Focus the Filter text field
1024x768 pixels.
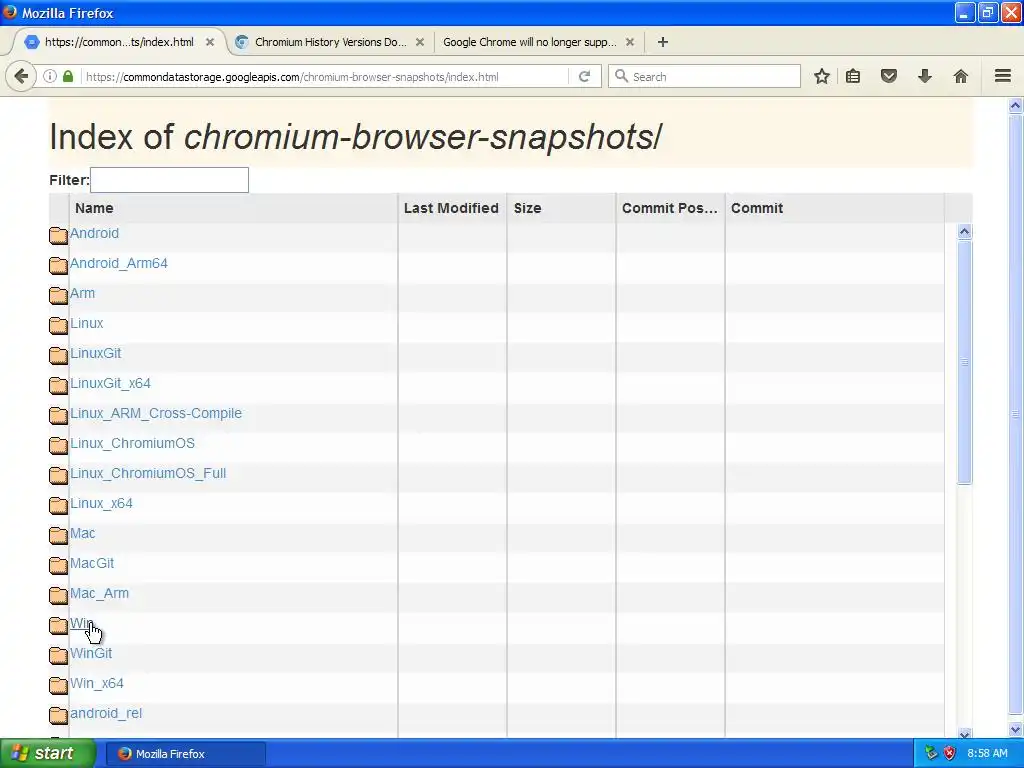pyautogui.click(x=169, y=180)
